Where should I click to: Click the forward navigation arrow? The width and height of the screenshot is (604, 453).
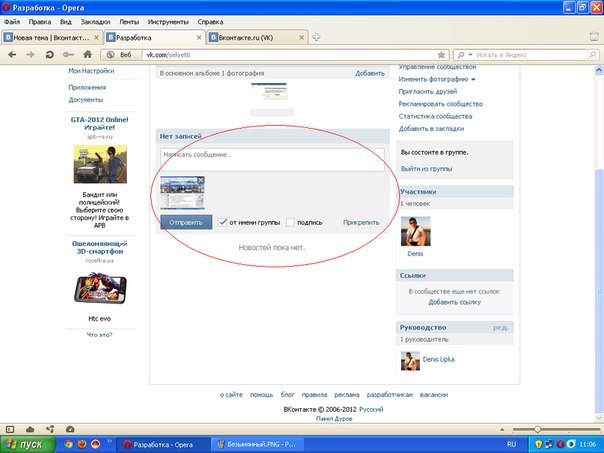pos(30,55)
